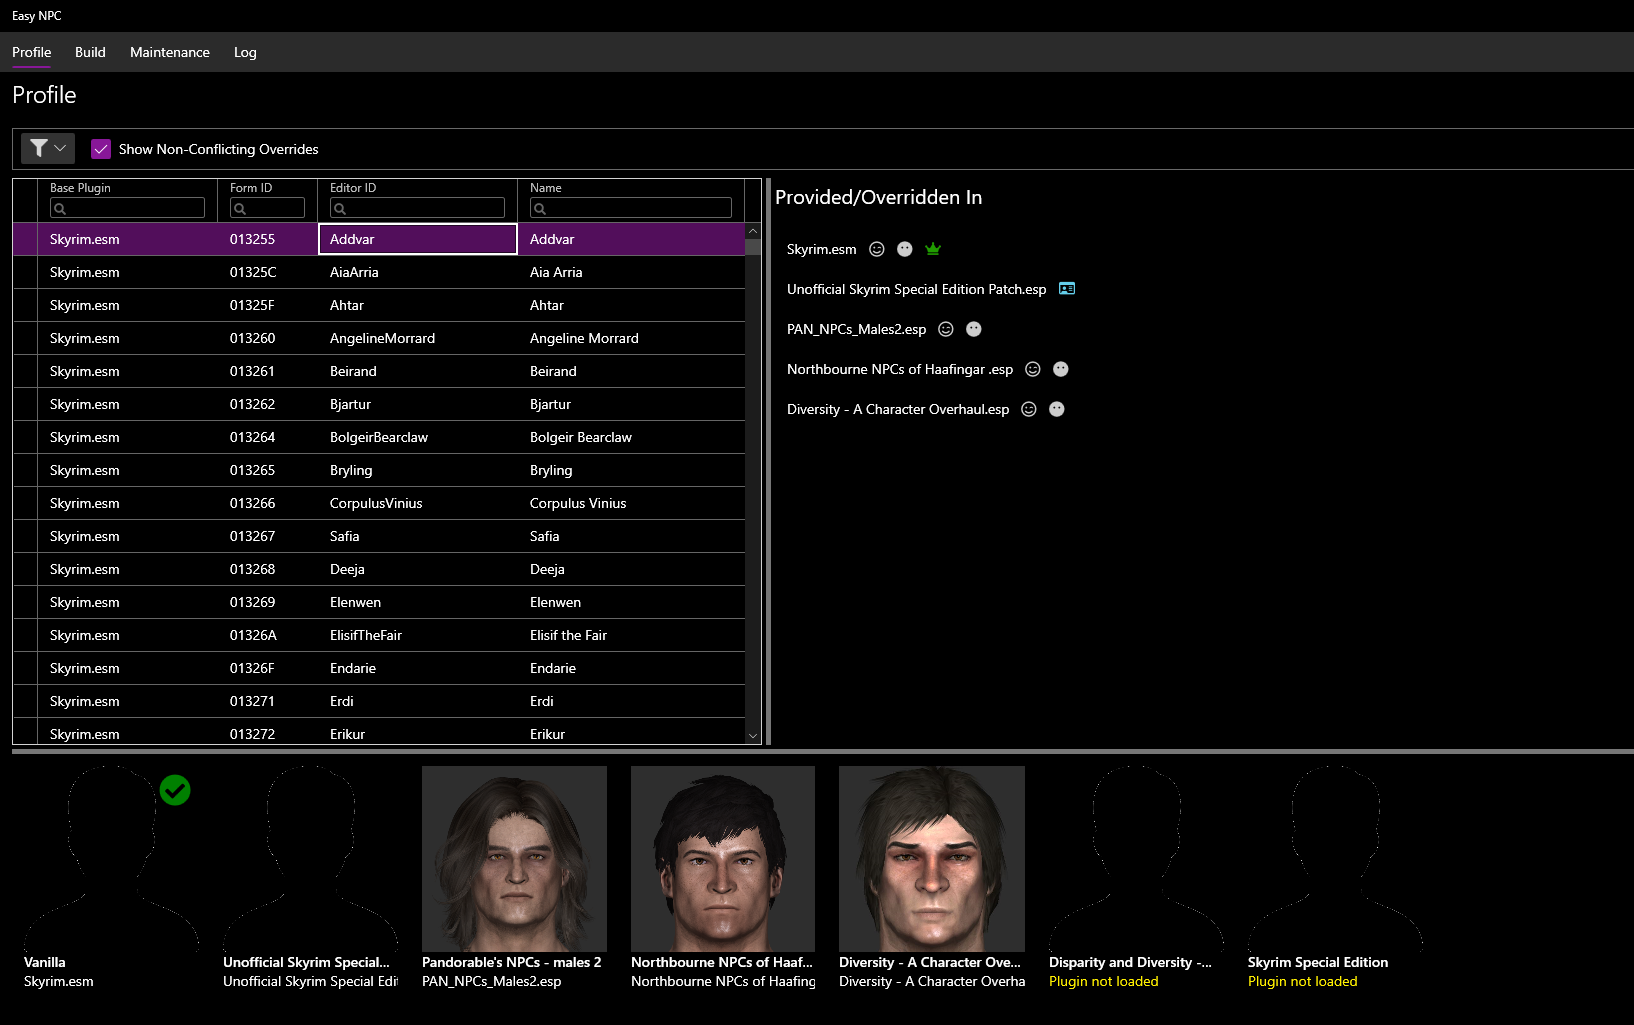This screenshot has width=1634, height=1025.
Task: Click PAN_NPCs_Males2.esp face icon
Action: (974, 329)
